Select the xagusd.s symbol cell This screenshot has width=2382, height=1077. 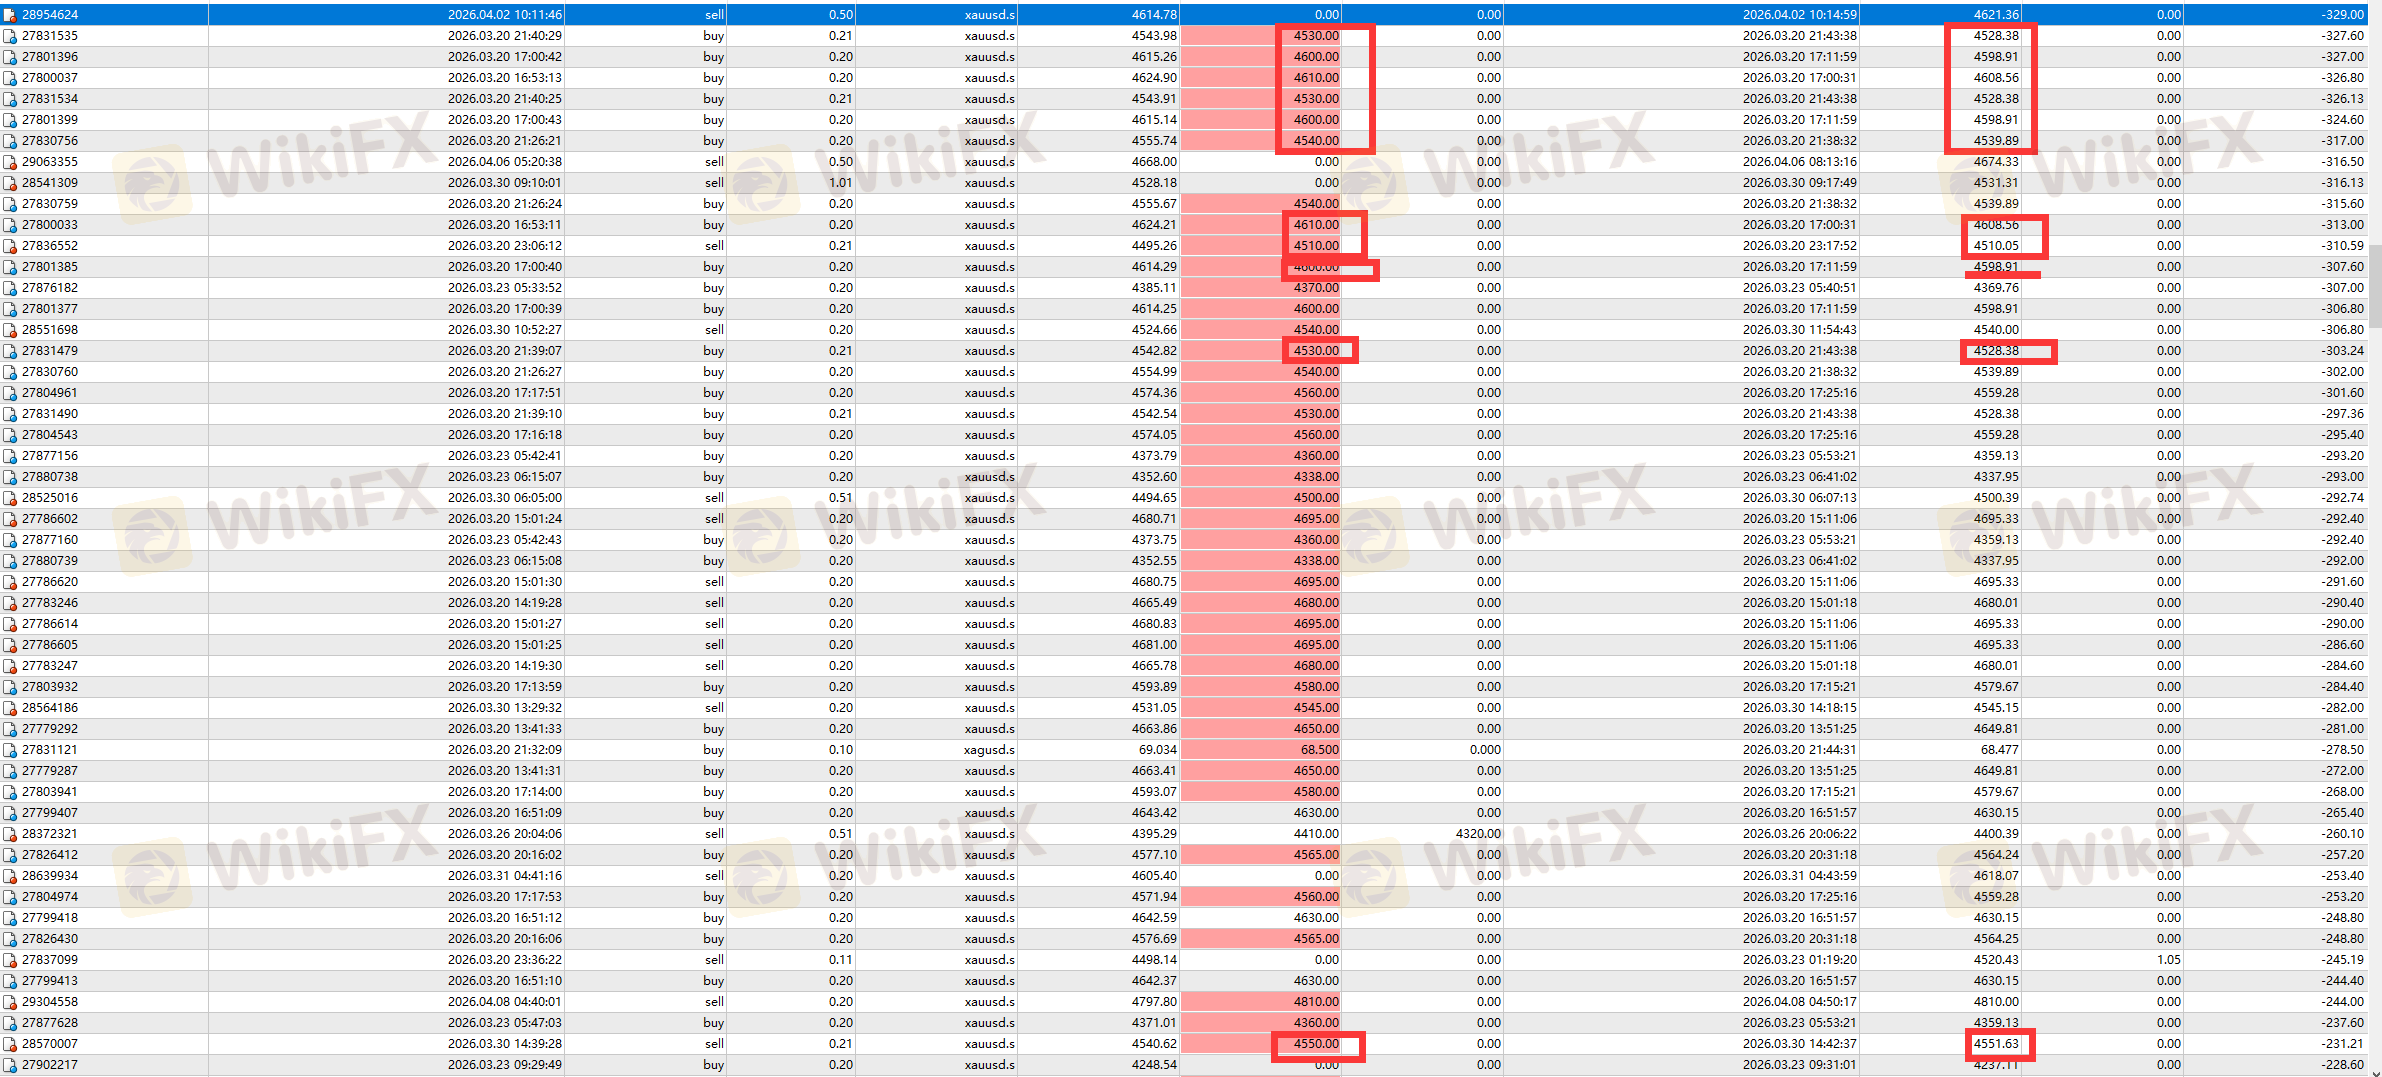click(x=989, y=750)
